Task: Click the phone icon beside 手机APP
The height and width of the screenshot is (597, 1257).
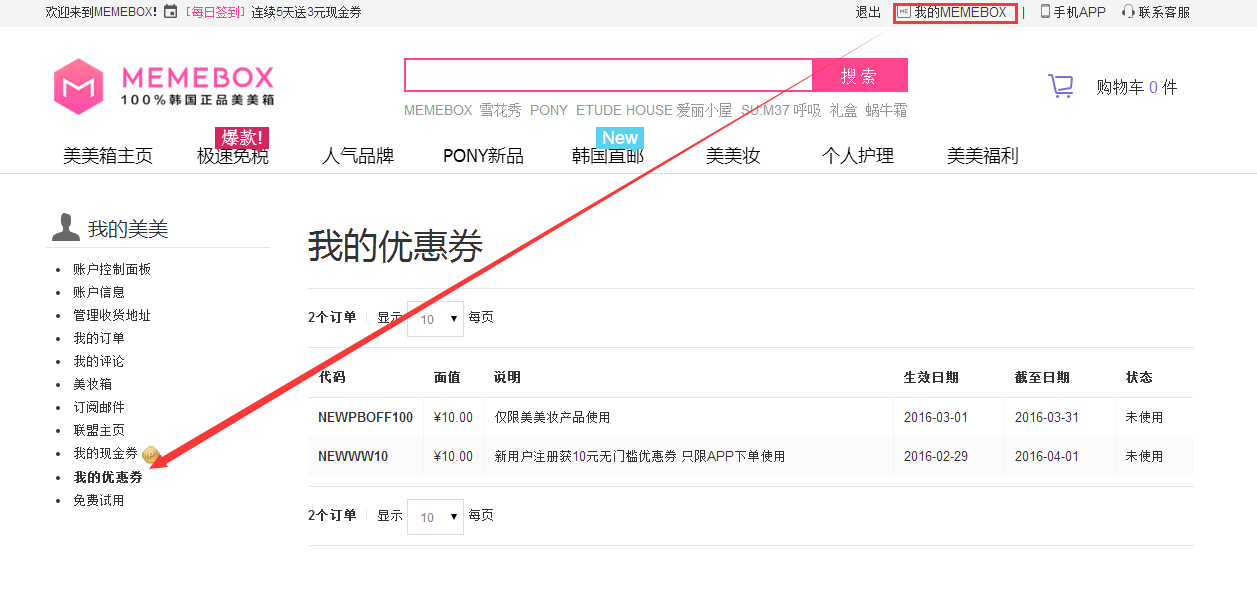Action: [x=1045, y=12]
